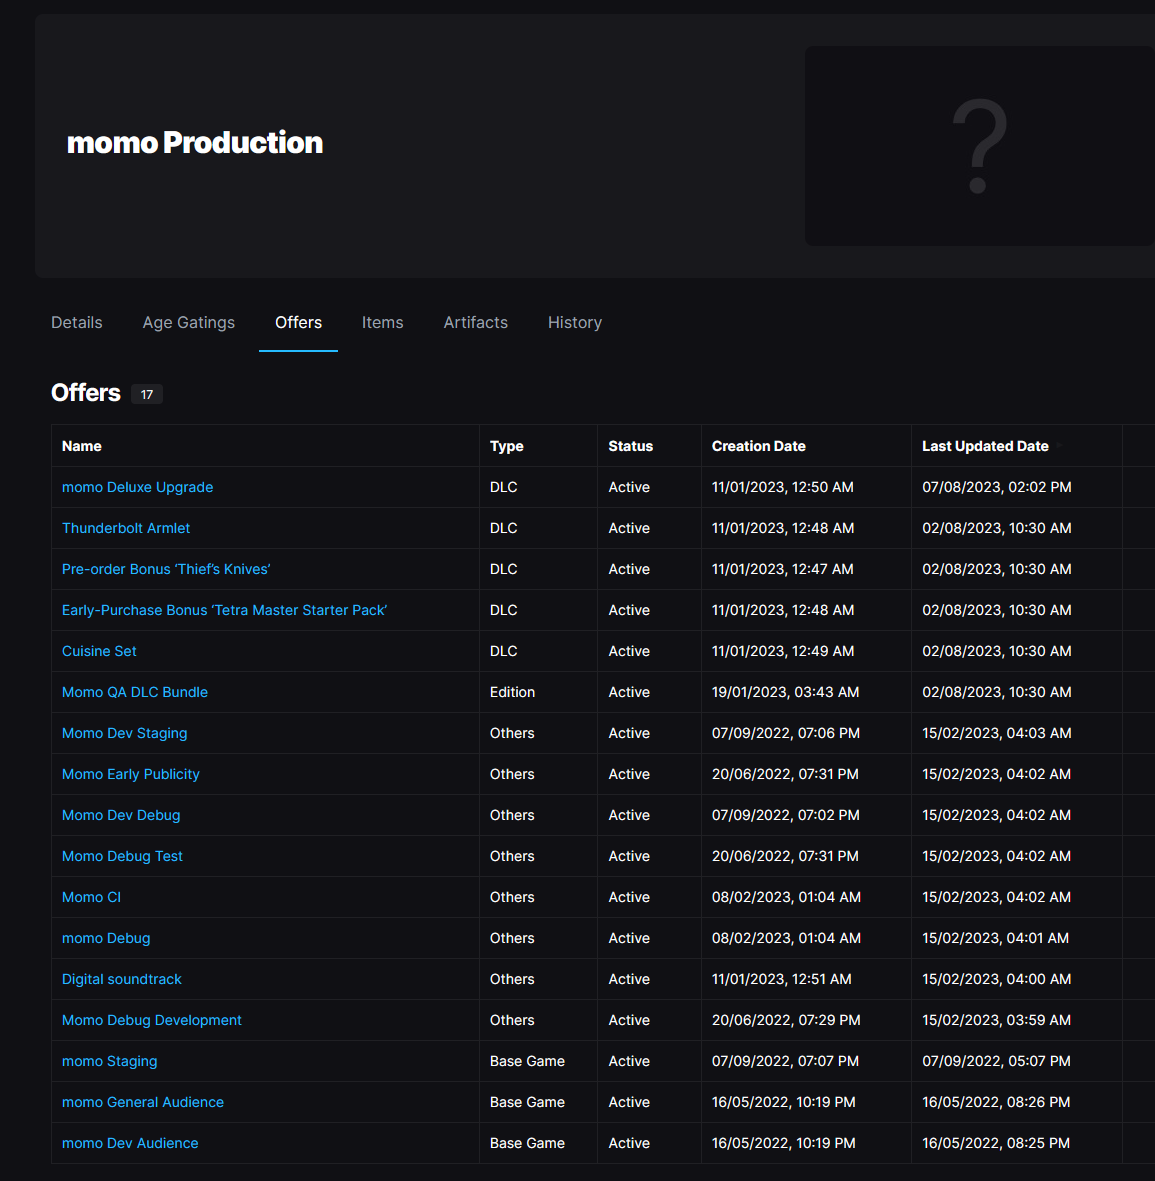1155x1181 pixels.
Task: Click Momo Debug Development link
Action: (151, 1020)
